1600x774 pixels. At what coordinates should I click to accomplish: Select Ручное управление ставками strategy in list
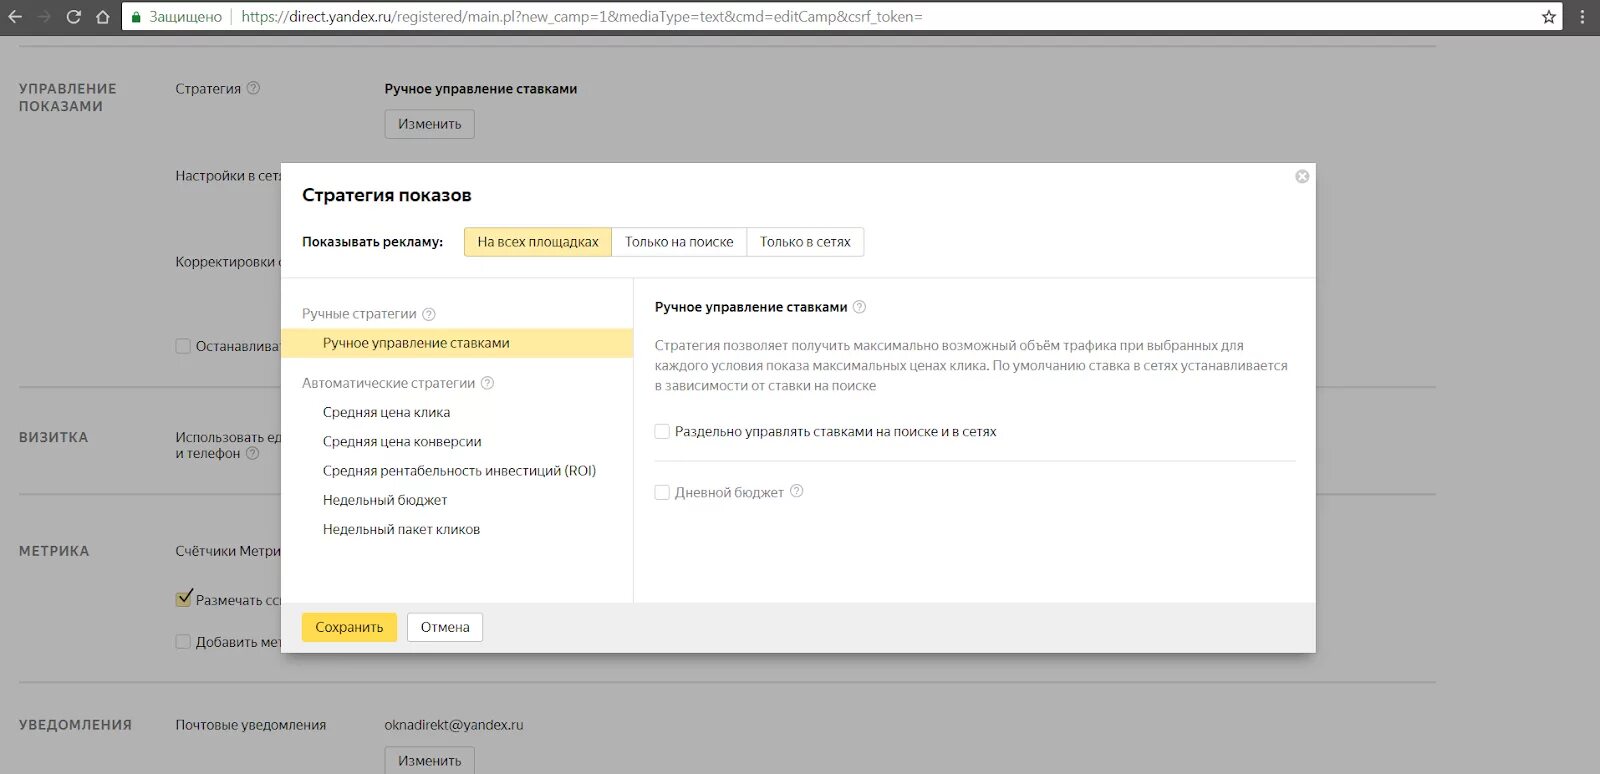[457, 343]
